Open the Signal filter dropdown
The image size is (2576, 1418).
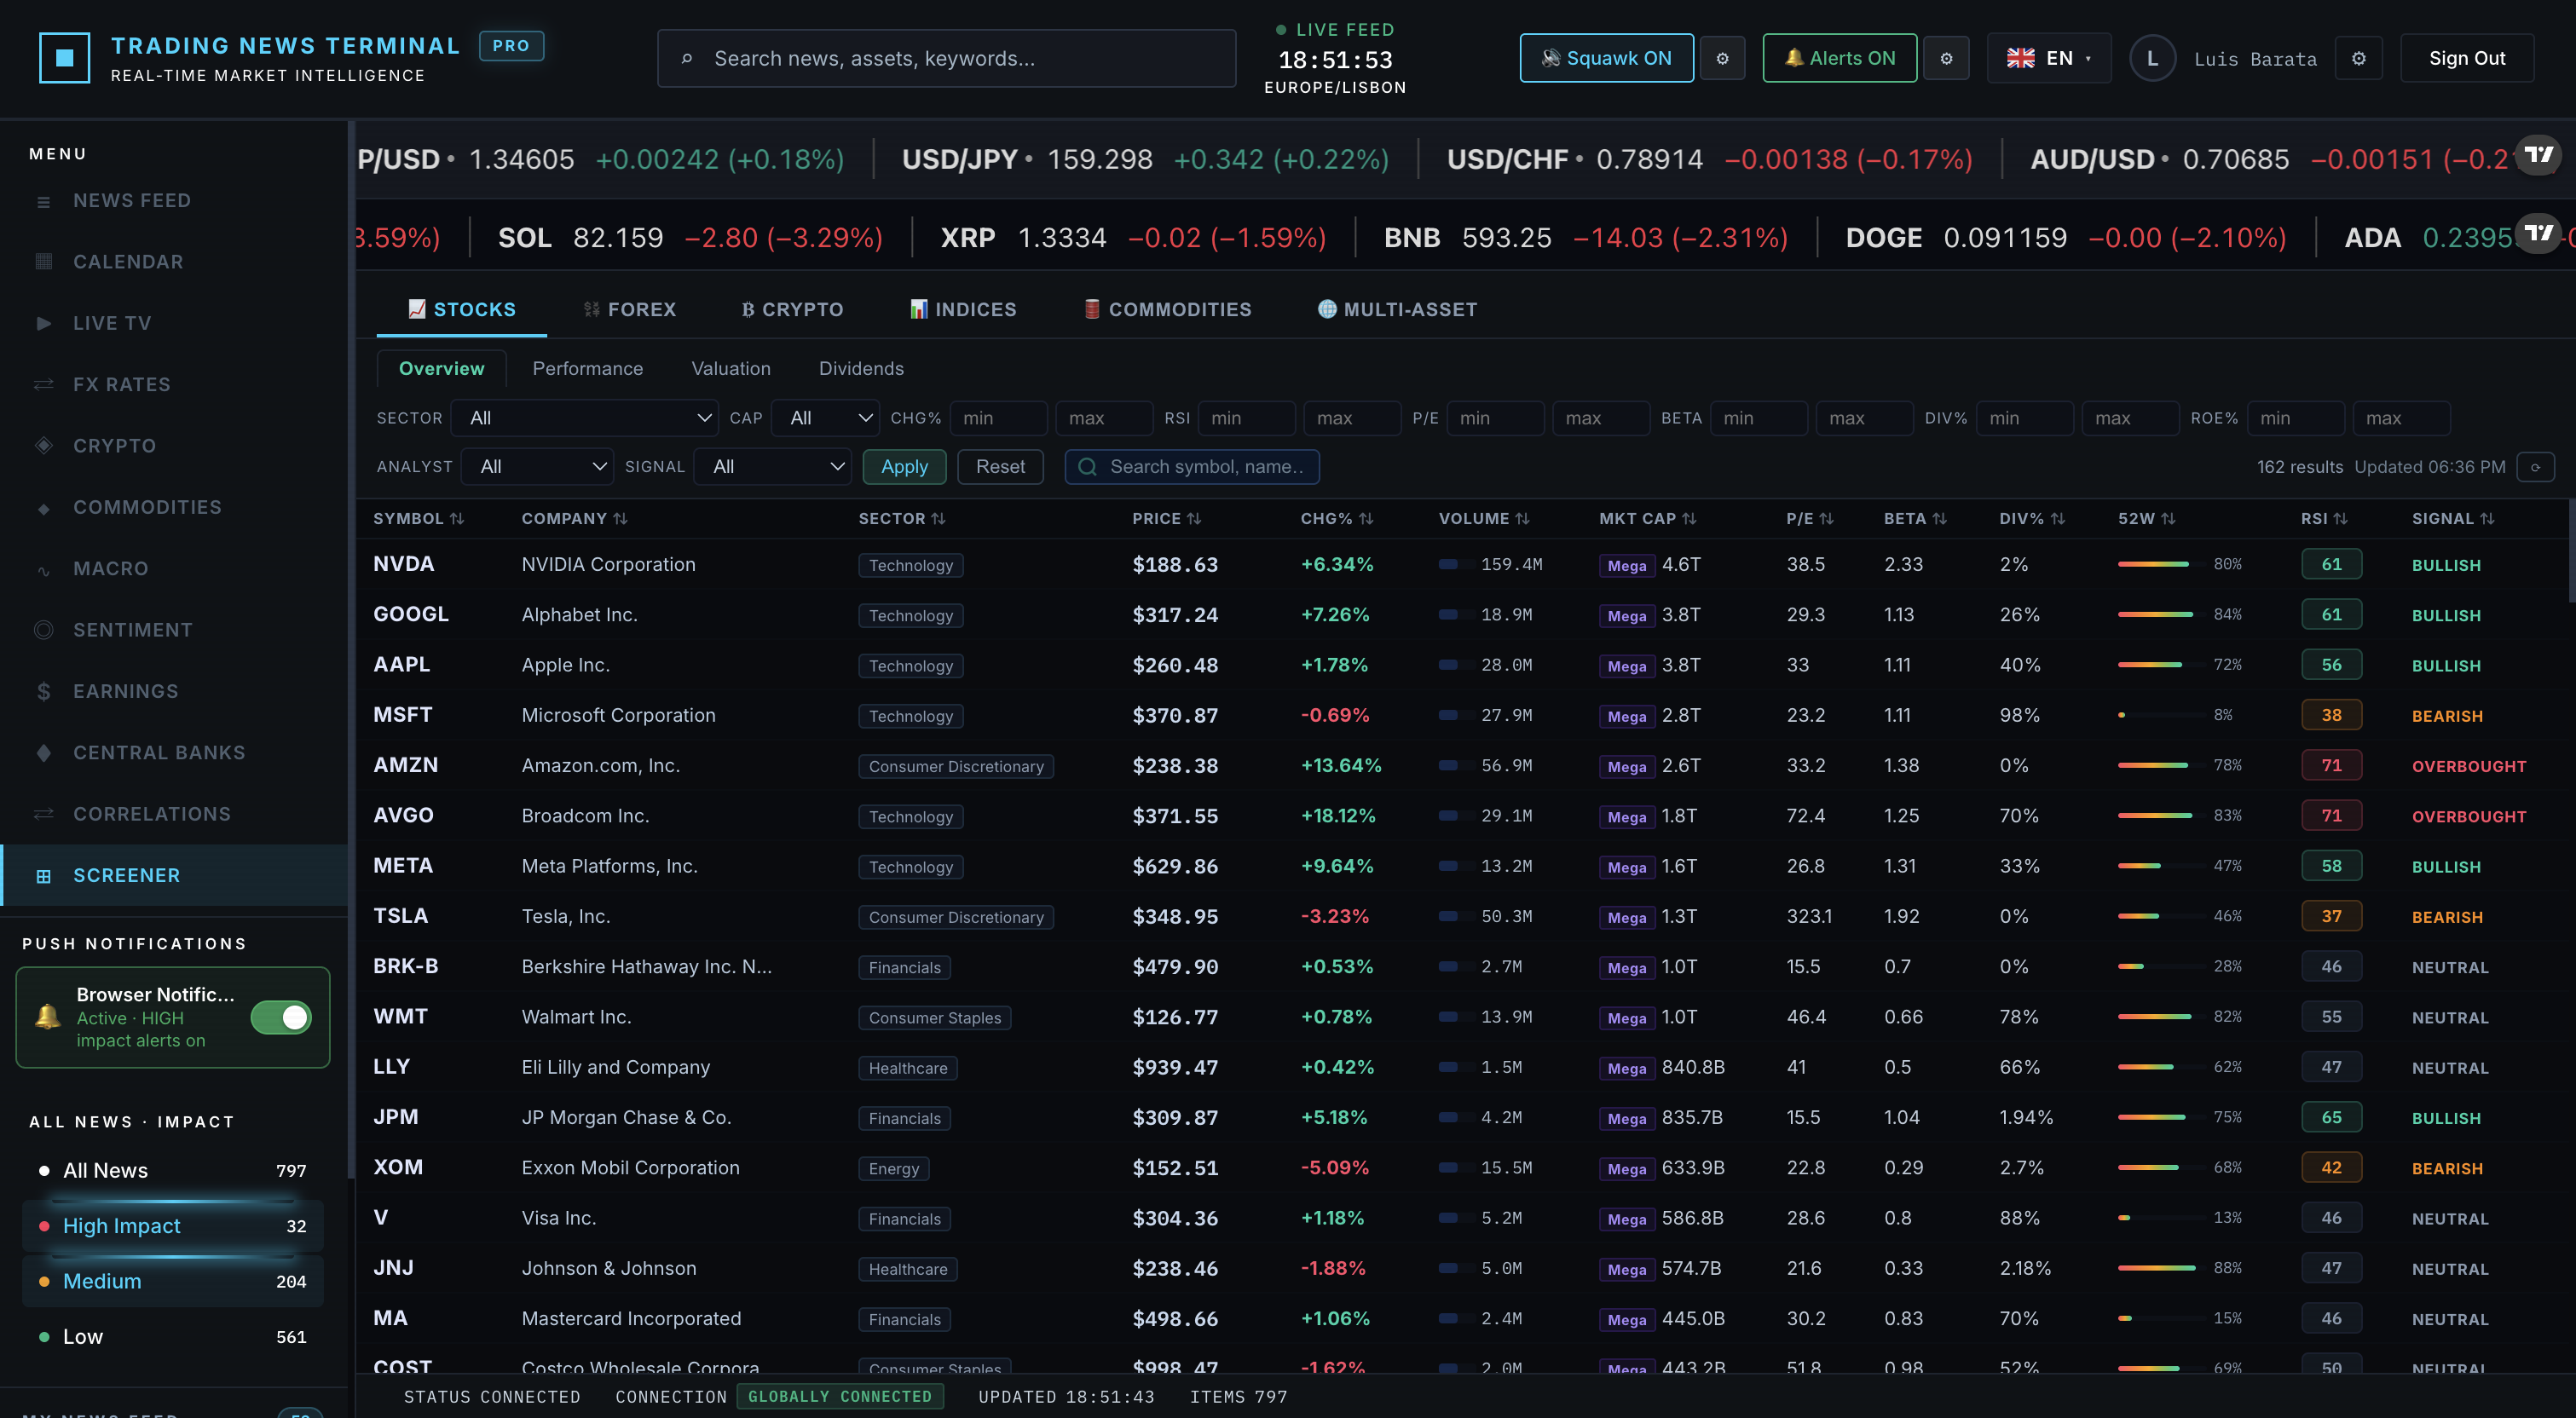(772, 467)
